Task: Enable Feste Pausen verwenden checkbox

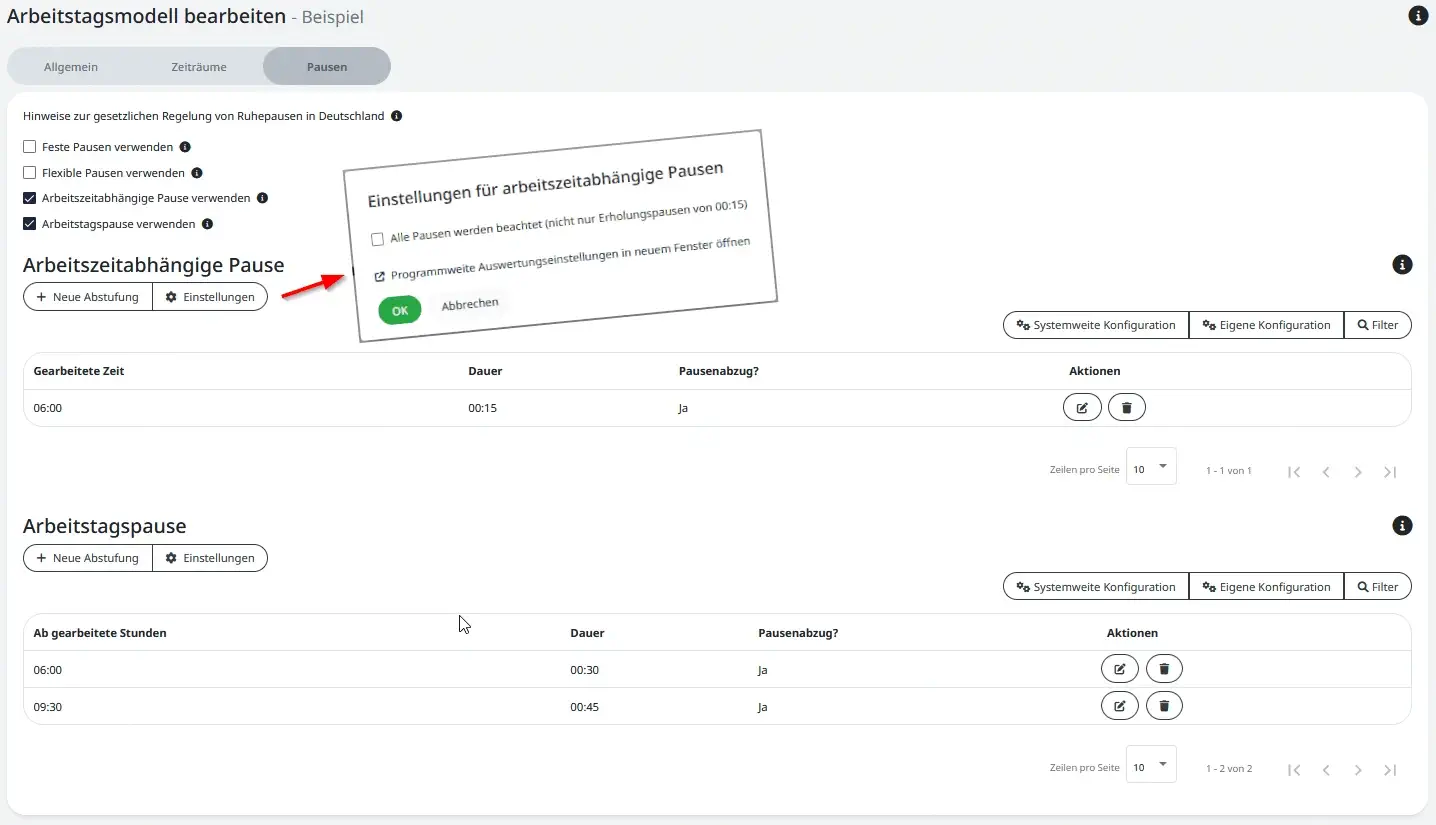Action: coord(30,147)
